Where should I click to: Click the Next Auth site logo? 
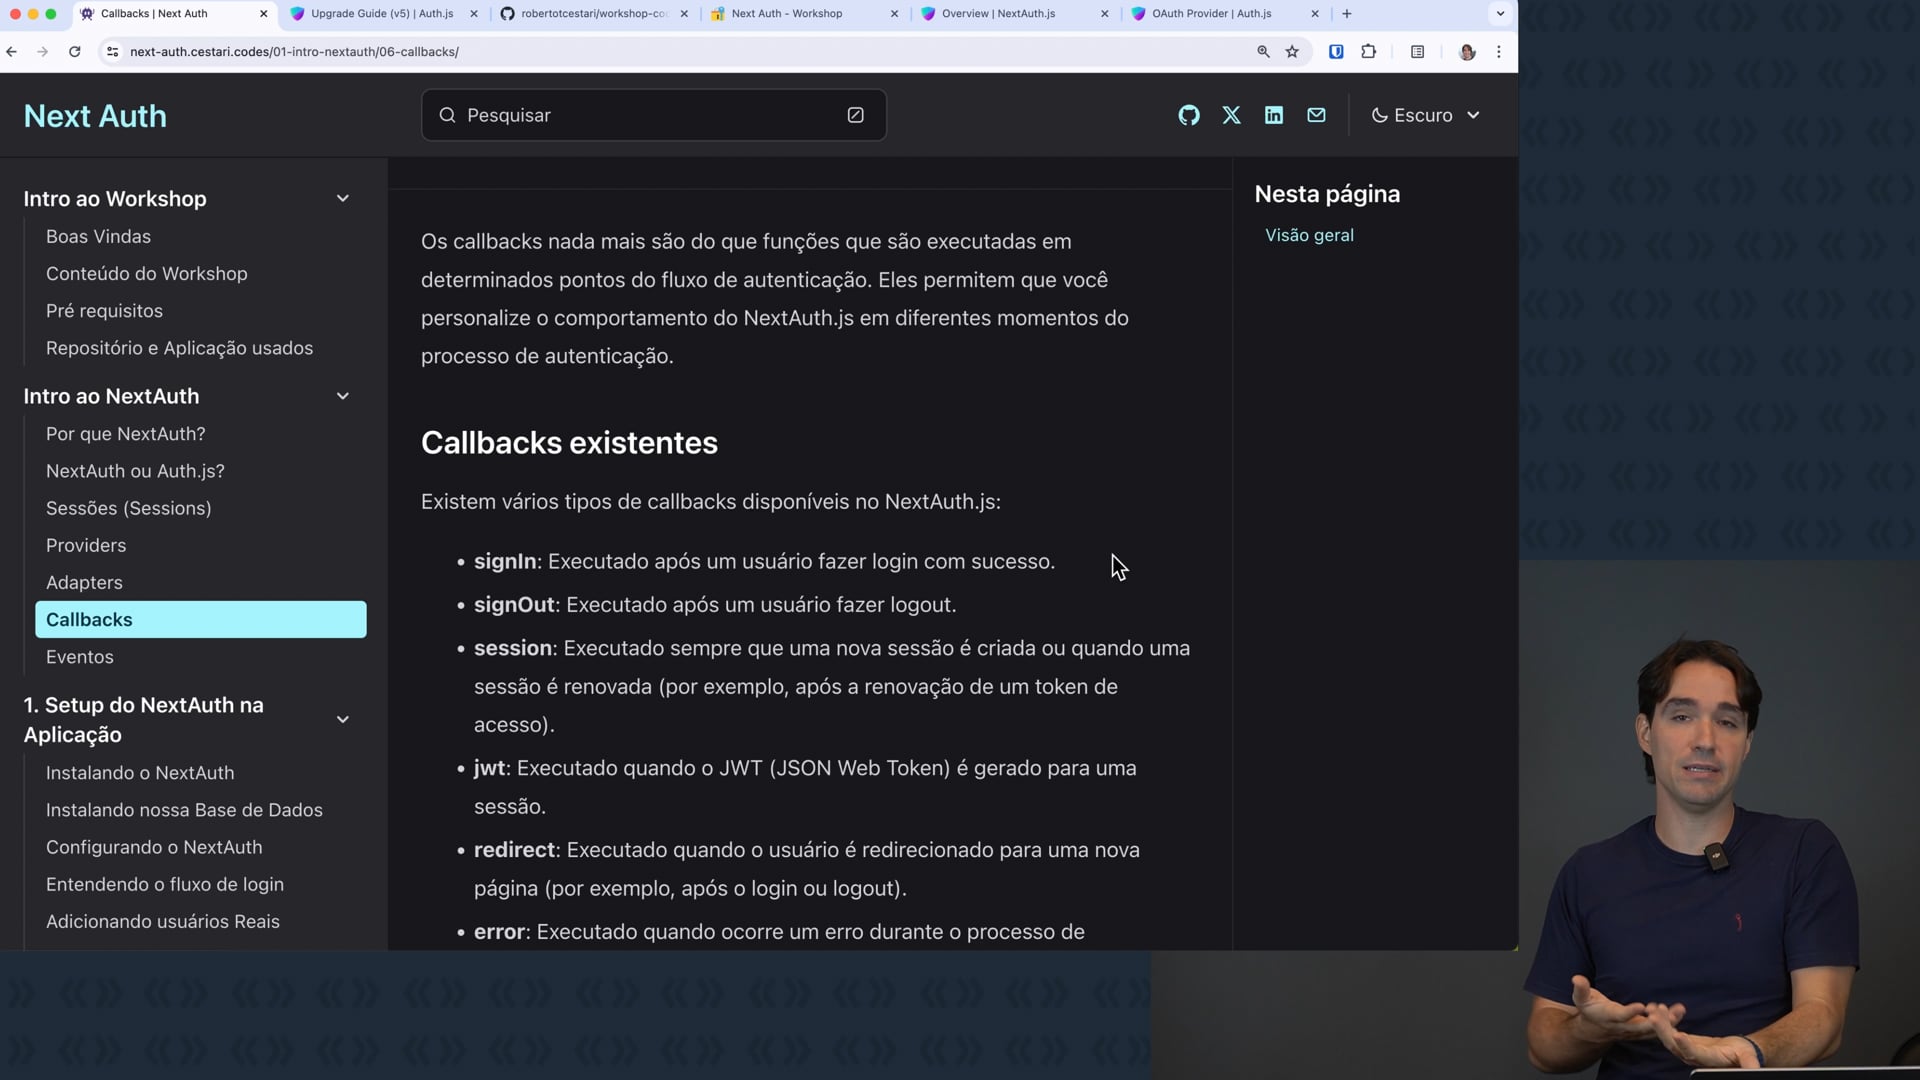coord(95,116)
